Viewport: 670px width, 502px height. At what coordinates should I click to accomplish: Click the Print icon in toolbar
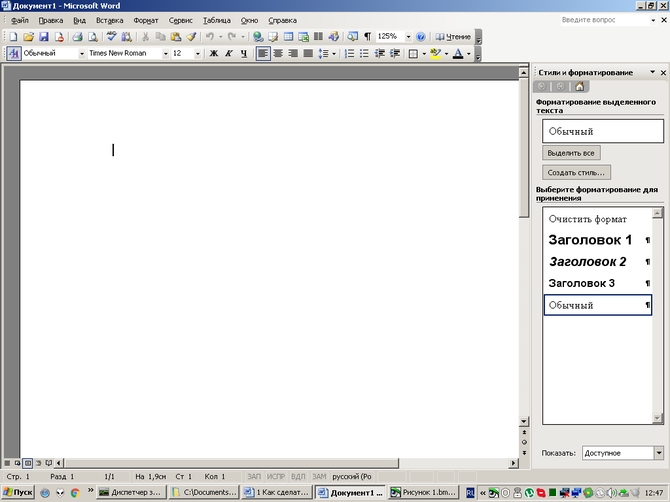77,36
